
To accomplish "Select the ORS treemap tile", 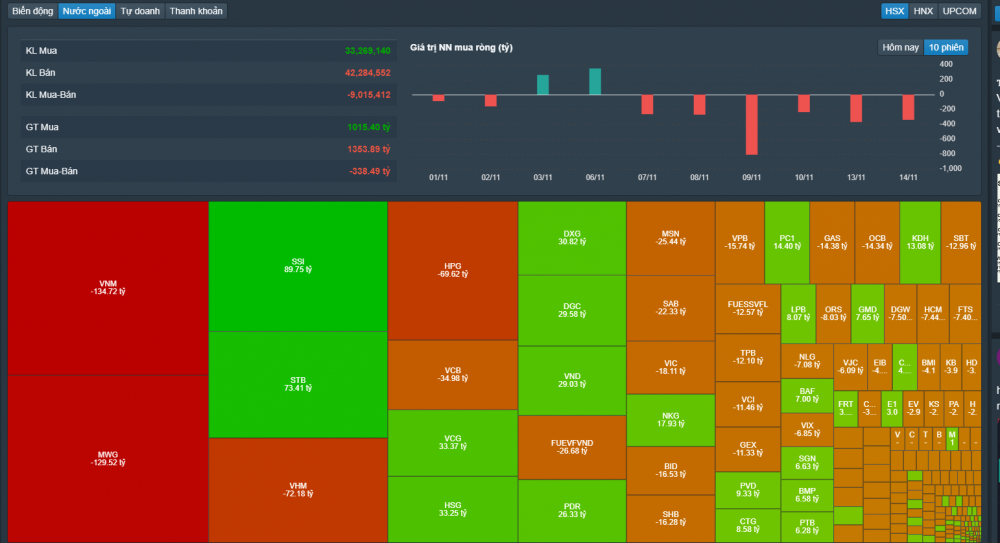I will click(x=833, y=313).
